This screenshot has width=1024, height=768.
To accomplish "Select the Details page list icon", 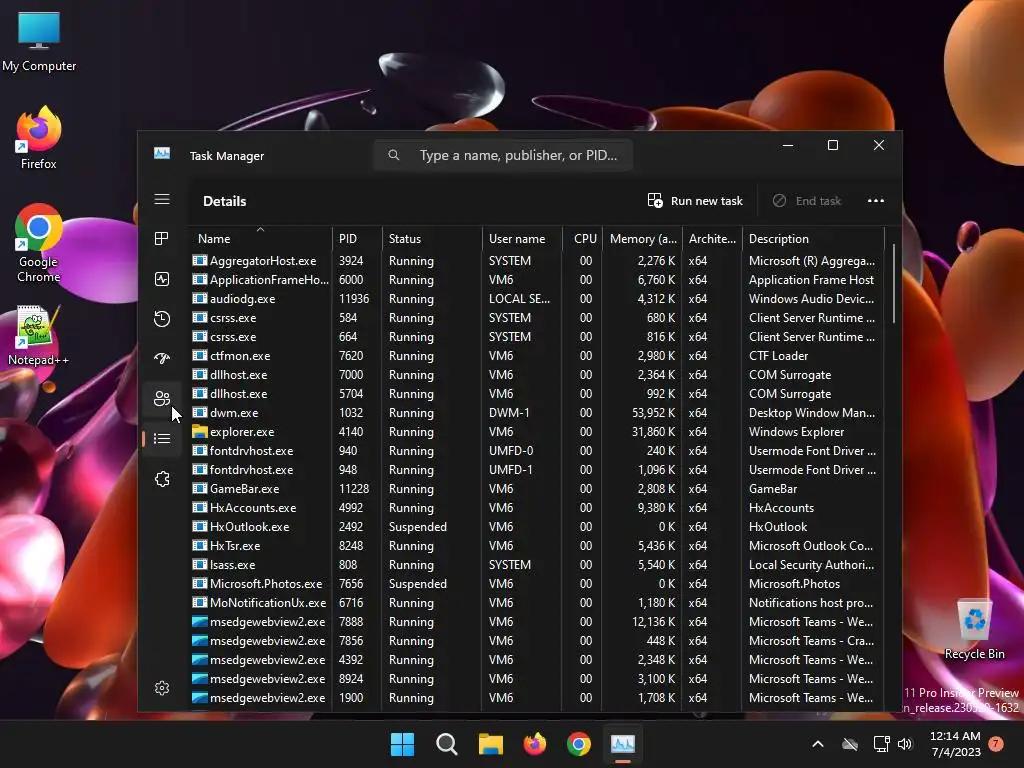I will click(162, 438).
